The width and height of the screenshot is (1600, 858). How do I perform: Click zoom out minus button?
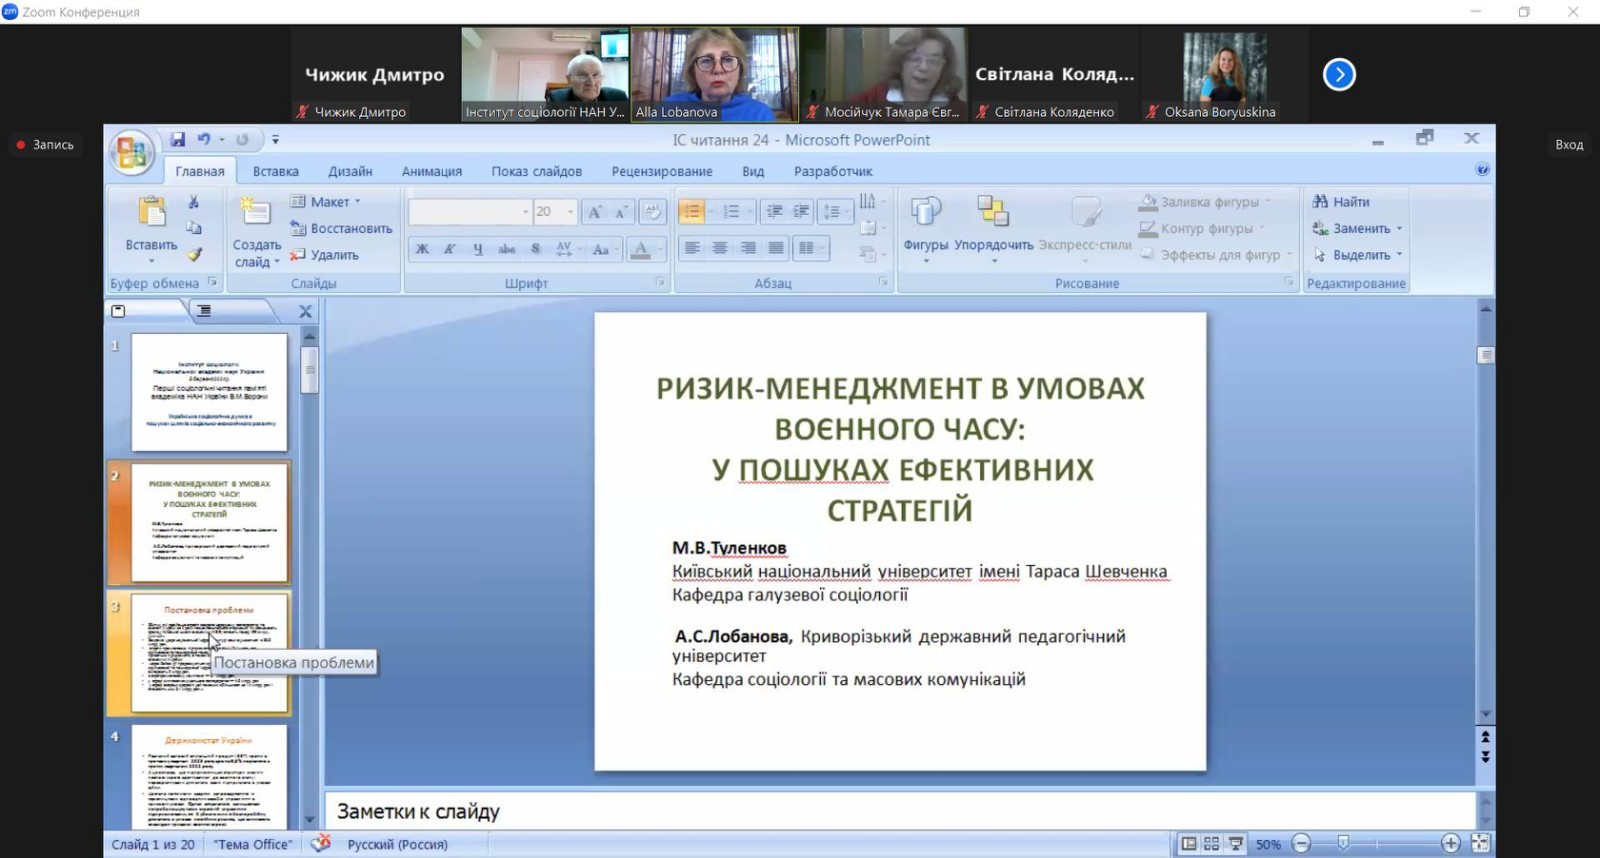(1301, 843)
